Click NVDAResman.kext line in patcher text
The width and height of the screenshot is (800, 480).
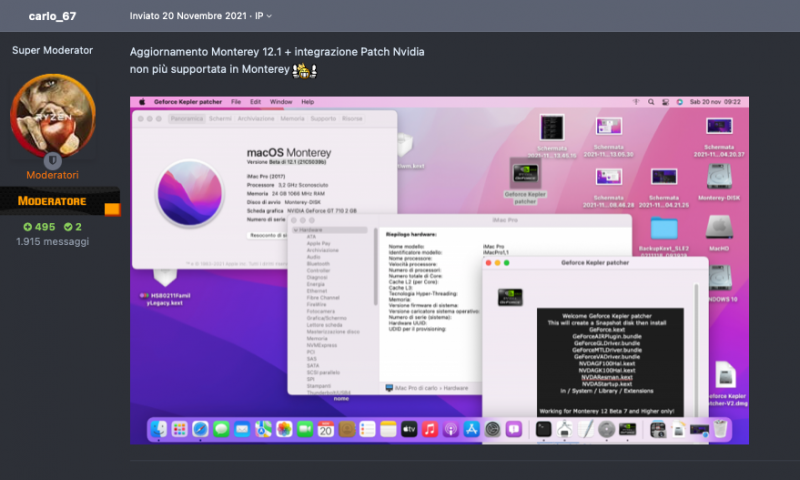(607, 377)
